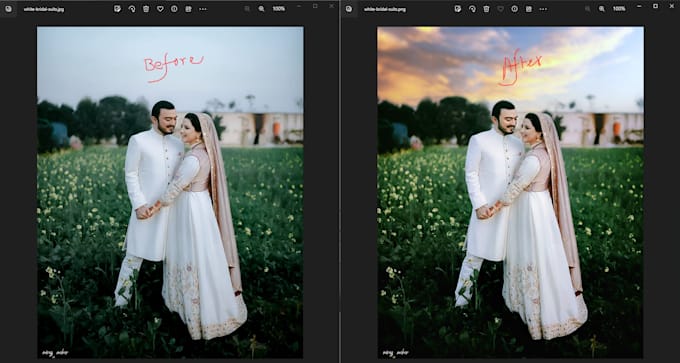The height and width of the screenshot is (363, 680).
Task: Maximize the right Photos window
Action: click(x=655, y=6)
